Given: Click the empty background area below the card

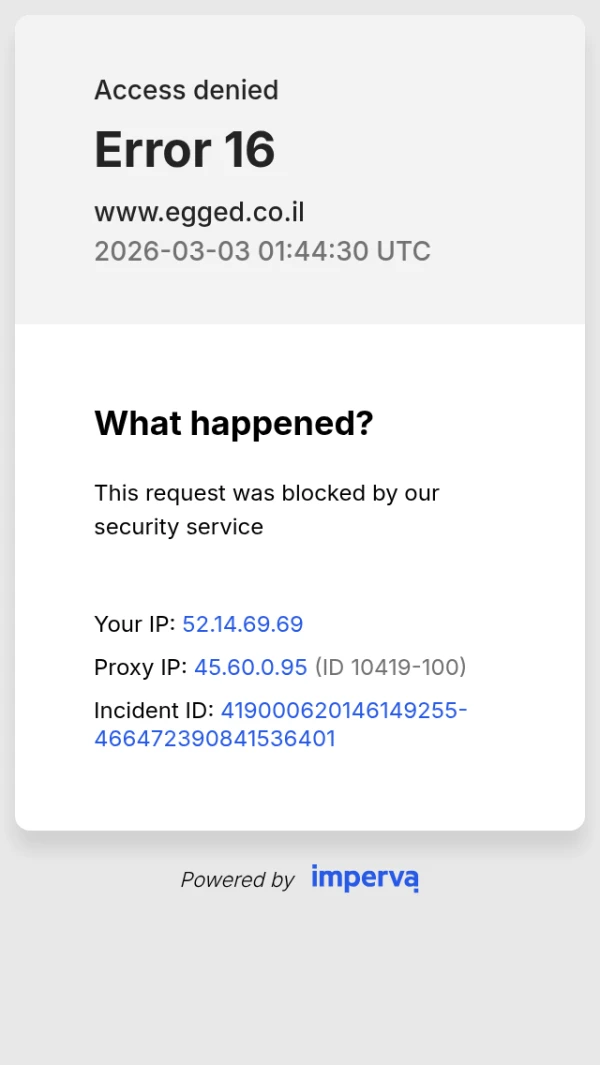Looking at the screenshot, I should coord(300,980).
